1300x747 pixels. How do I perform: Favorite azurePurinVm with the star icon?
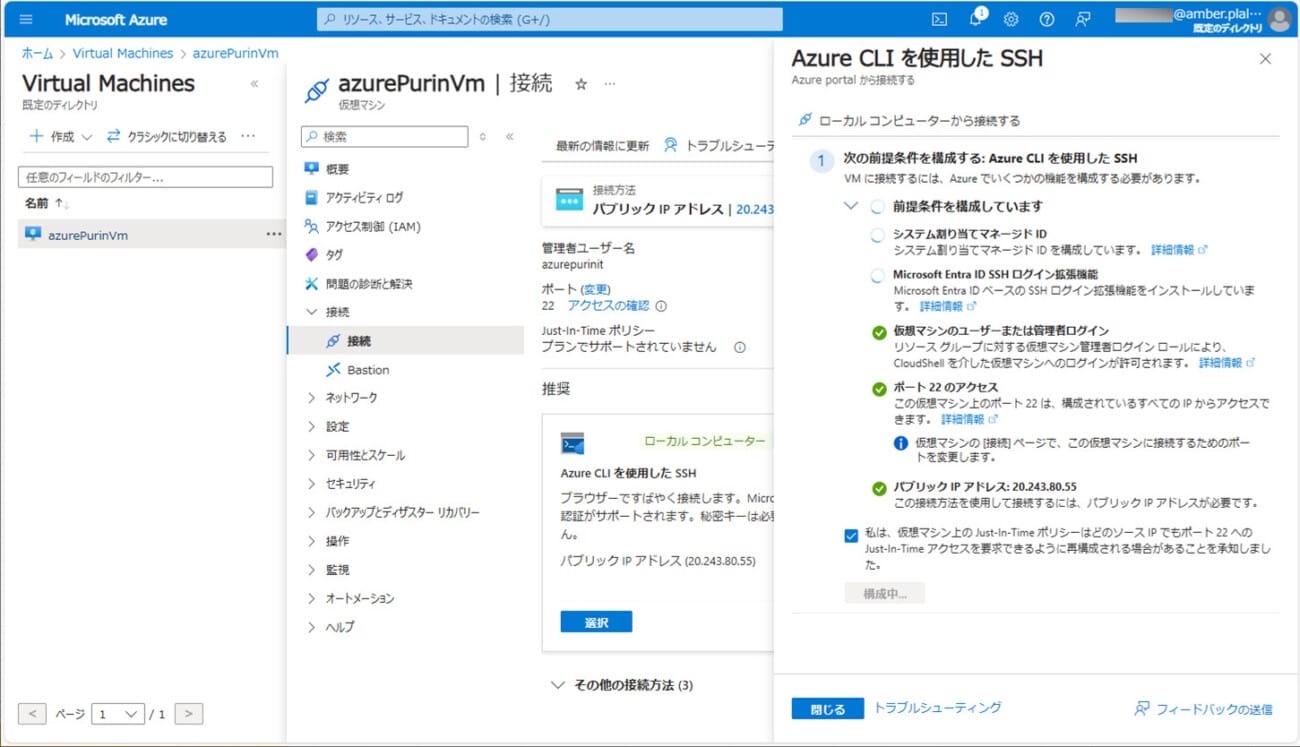(580, 84)
